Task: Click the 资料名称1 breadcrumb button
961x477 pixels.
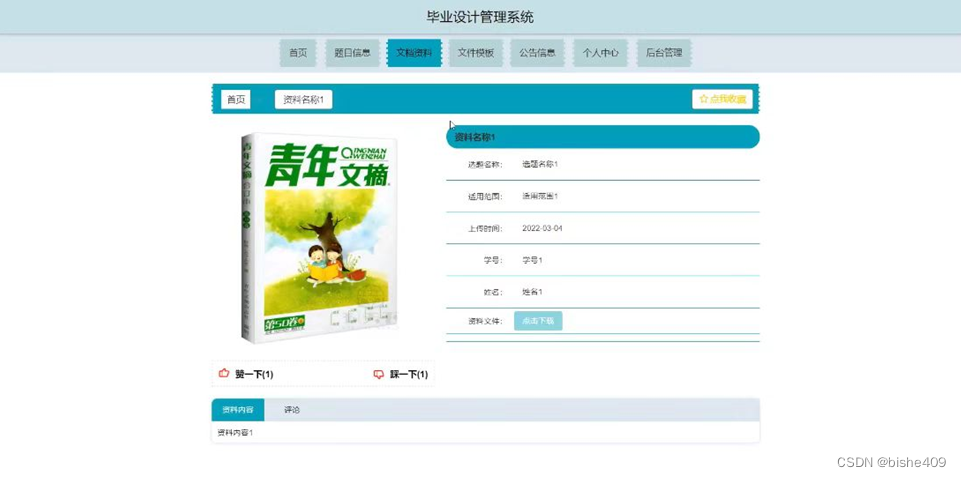Action: pos(303,99)
